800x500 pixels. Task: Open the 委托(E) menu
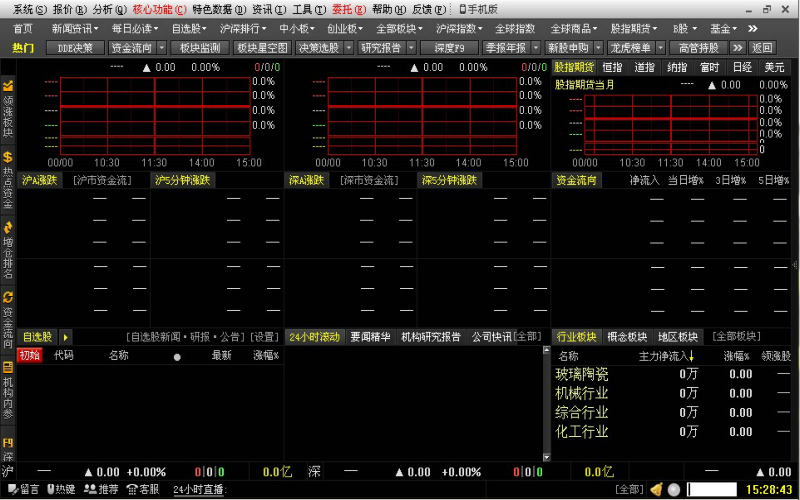349,9
